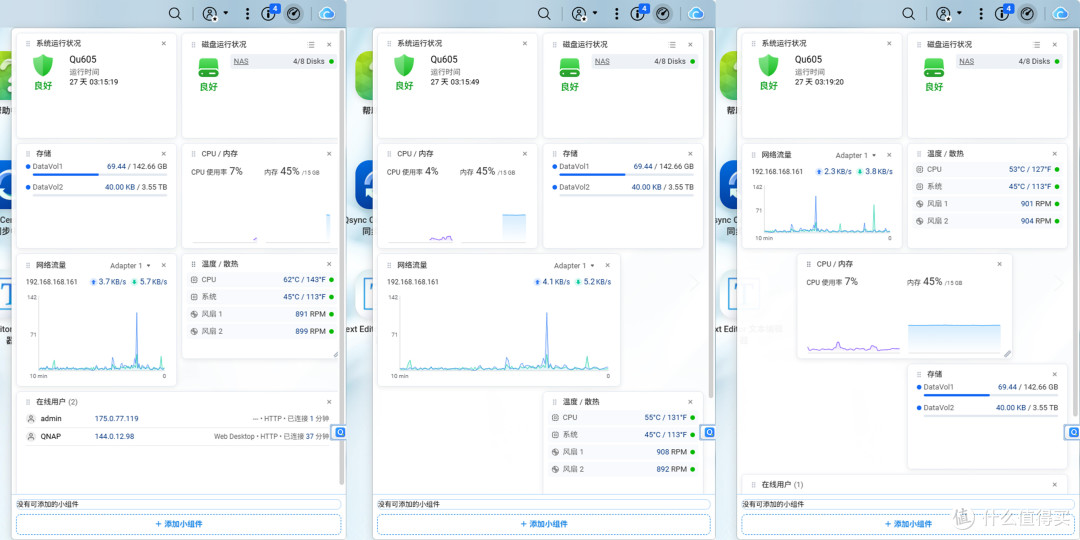Click QNAP user row with 144.0.12.98

pos(178,436)
